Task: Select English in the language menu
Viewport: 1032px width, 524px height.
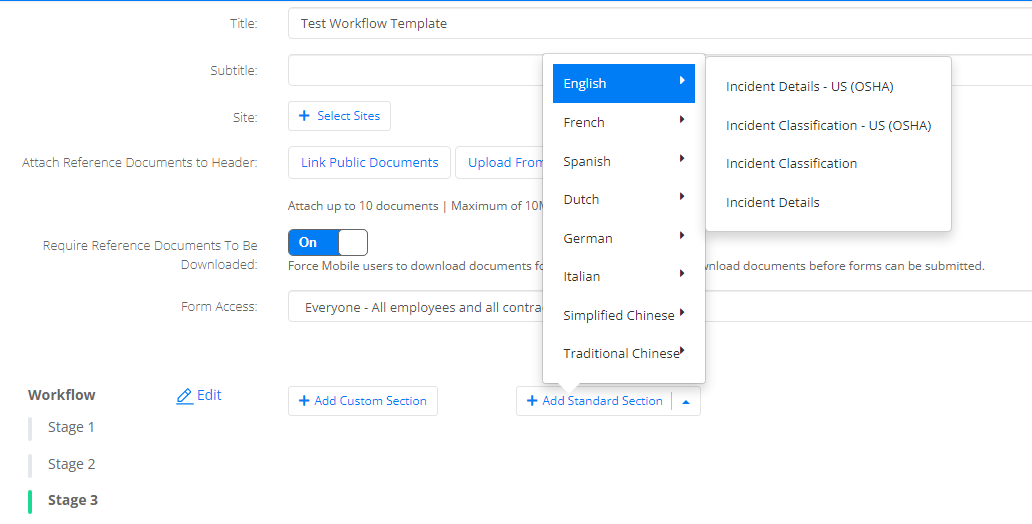Action: [x=624, y=84]
